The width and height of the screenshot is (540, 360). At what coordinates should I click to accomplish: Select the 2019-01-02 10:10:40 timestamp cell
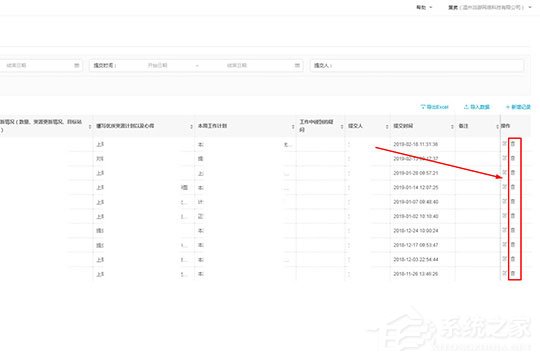point(416,216)
